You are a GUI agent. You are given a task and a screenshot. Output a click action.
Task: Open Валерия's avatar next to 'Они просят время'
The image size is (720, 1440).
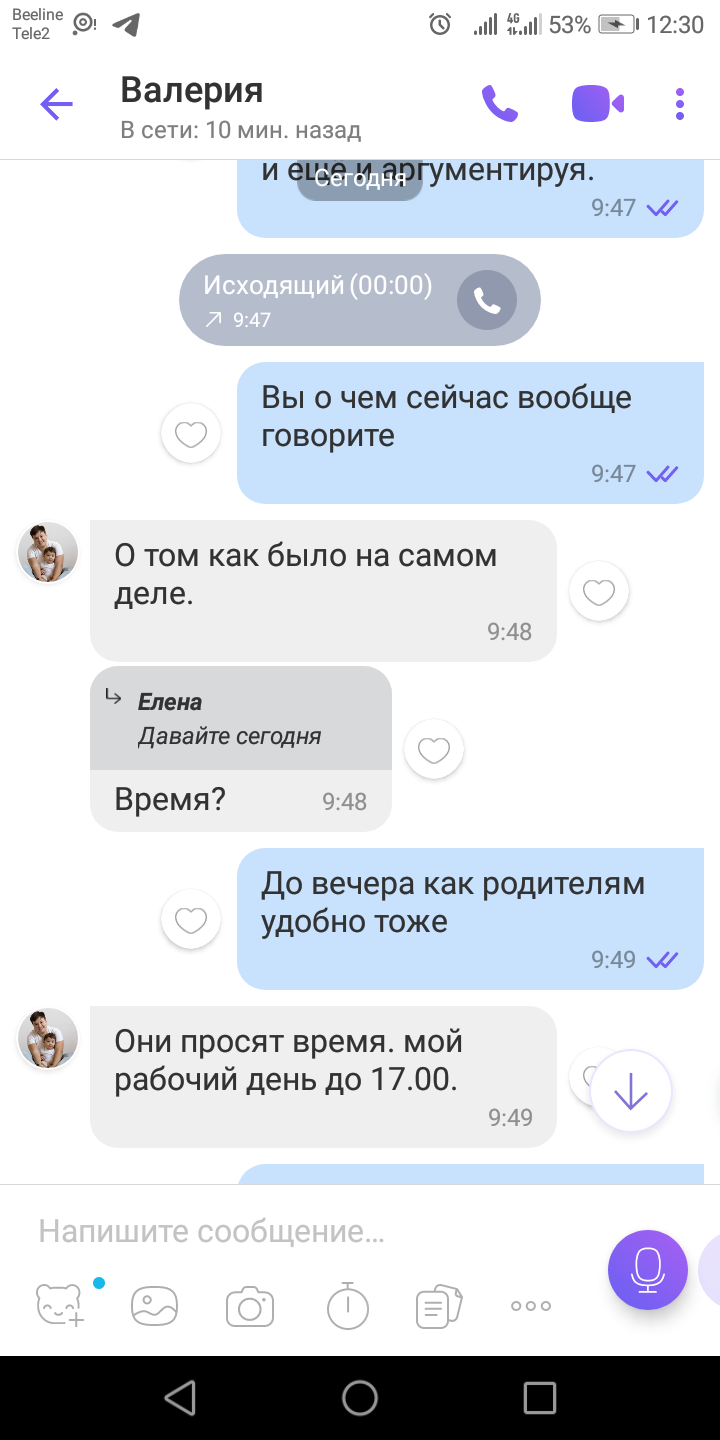pyautogui.click(x=48, y=1038)
